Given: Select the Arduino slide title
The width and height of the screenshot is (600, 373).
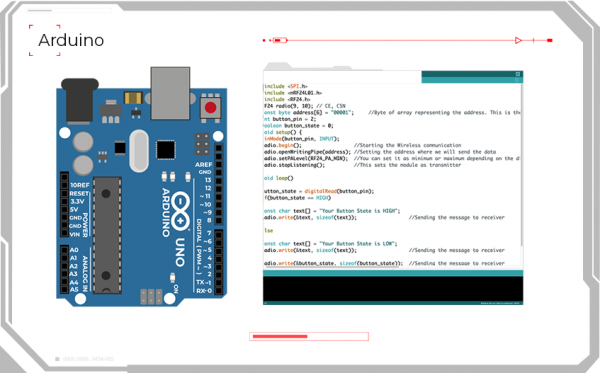Looking at the screenshot, I should coord(71,40).
